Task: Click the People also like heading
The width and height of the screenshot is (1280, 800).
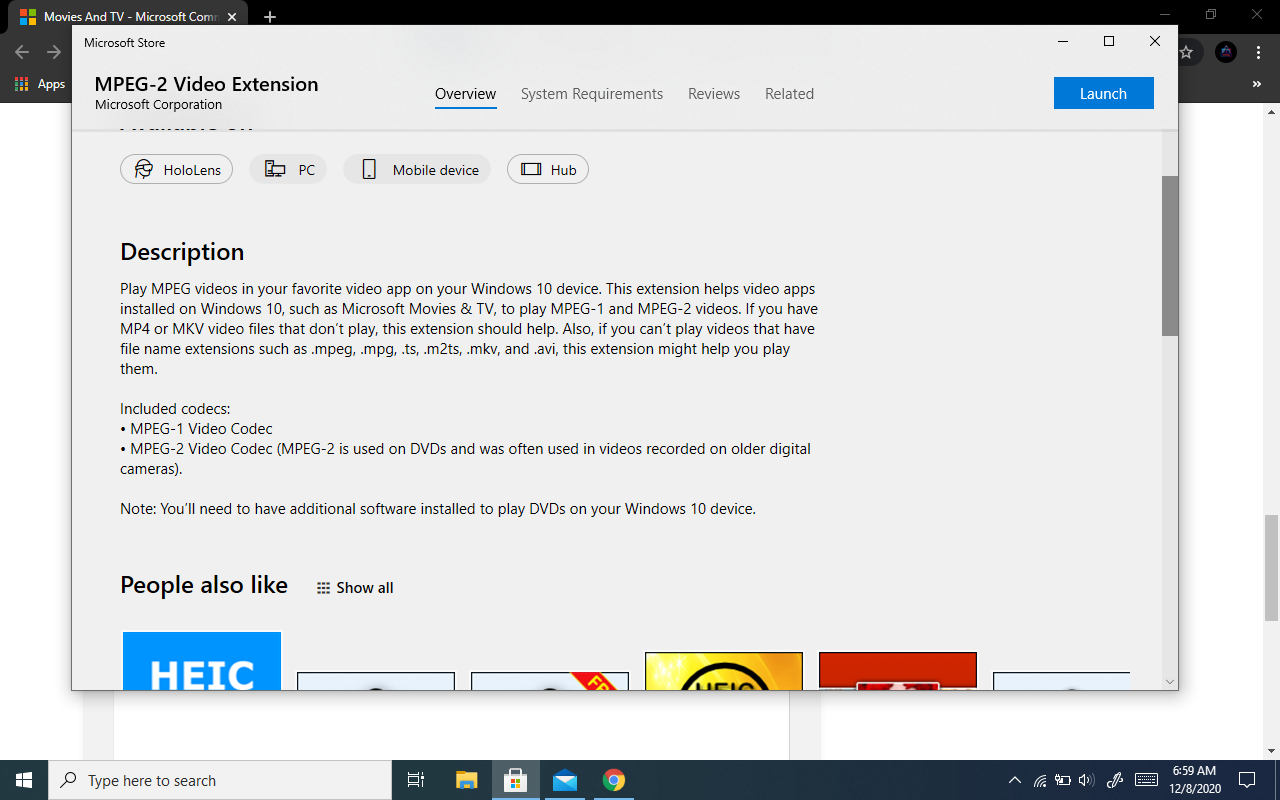Action: pyautogui.click(x=204, y=585)
